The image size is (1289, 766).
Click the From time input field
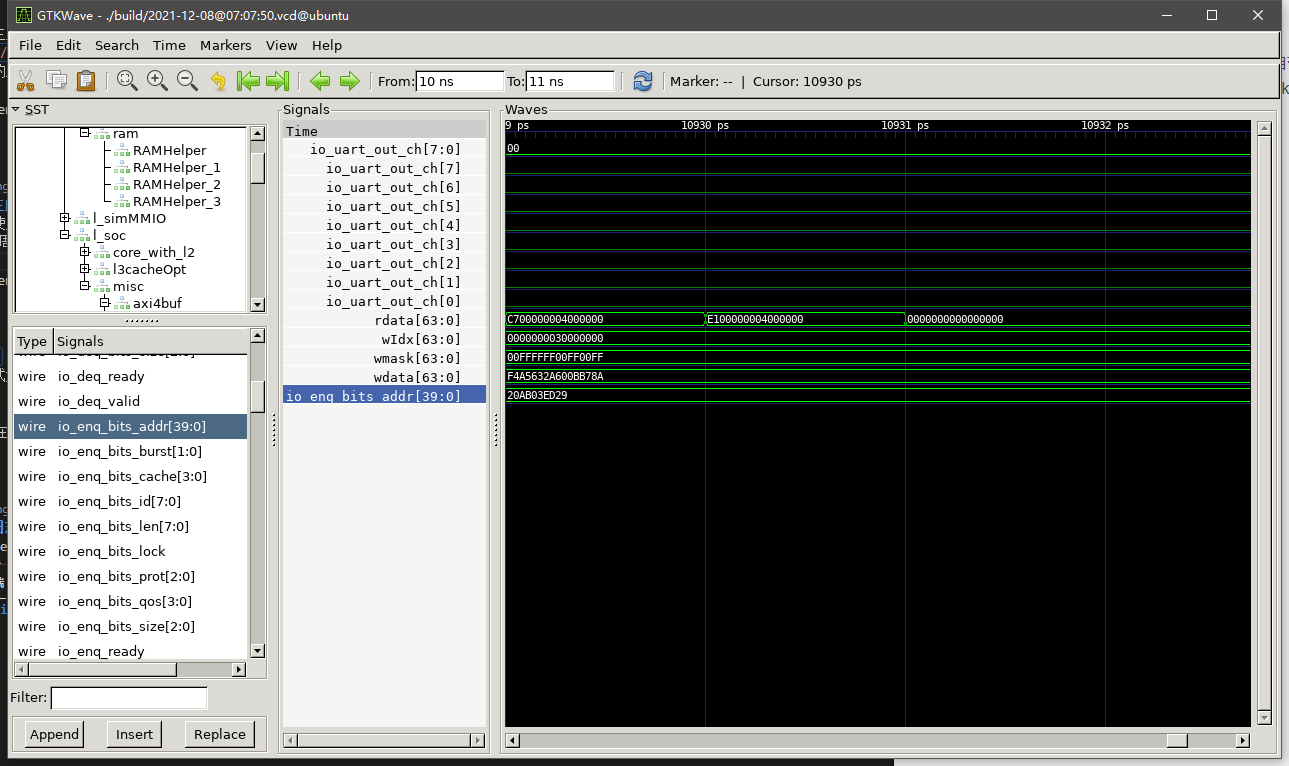point(460,81)
